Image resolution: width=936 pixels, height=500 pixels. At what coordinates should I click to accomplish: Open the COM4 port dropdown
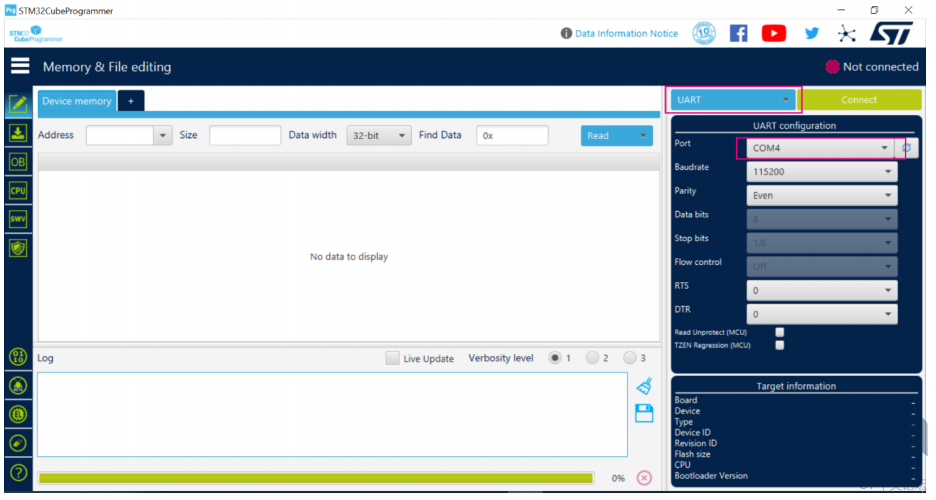tap(821, 148)
